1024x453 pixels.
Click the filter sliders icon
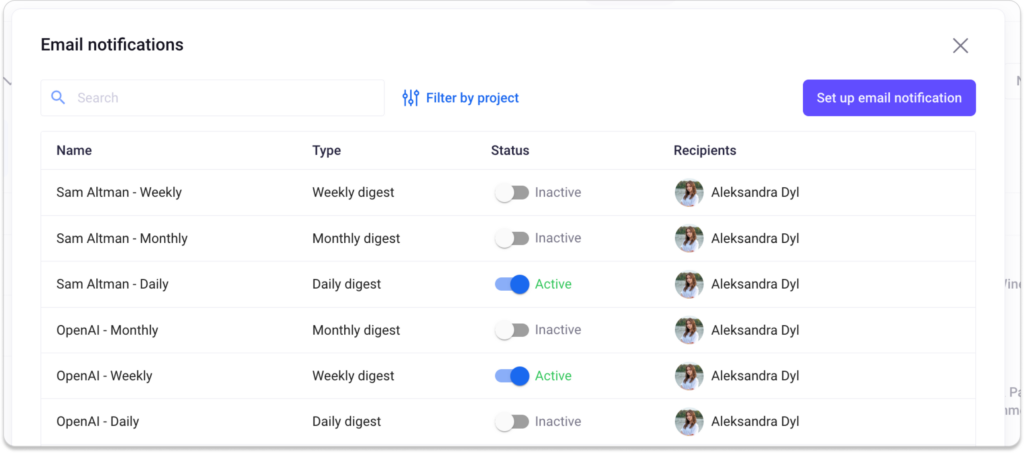click(411, 98)
